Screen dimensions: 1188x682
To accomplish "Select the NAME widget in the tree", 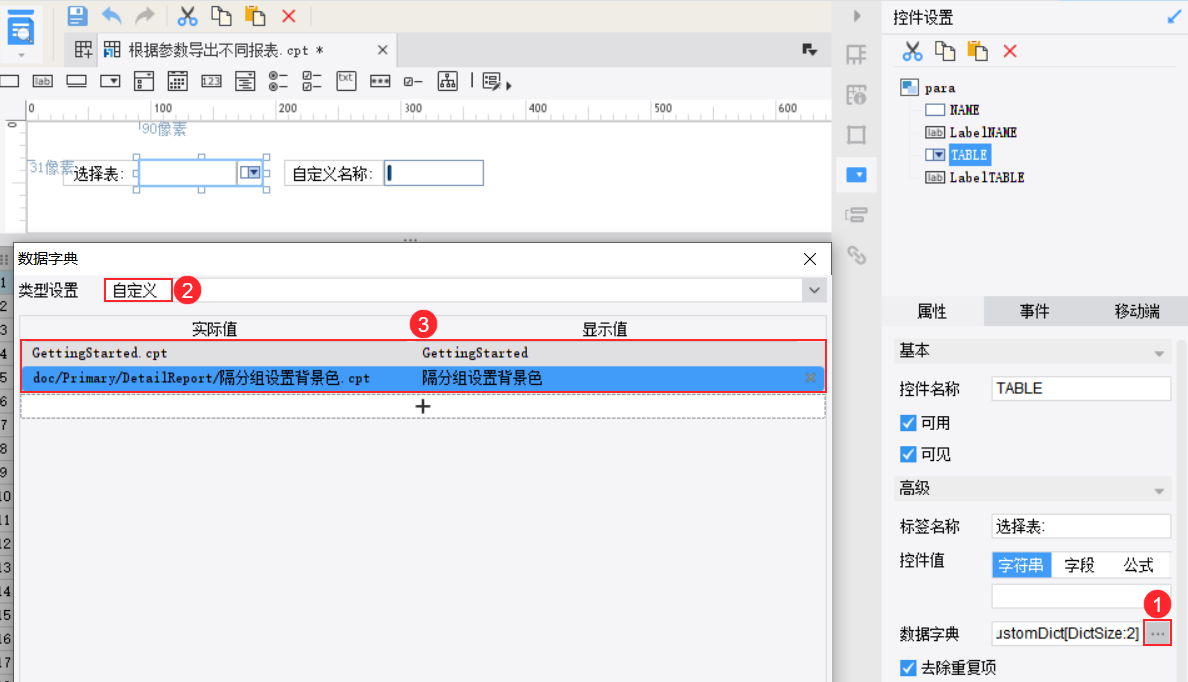I will (x=964, y=110).
